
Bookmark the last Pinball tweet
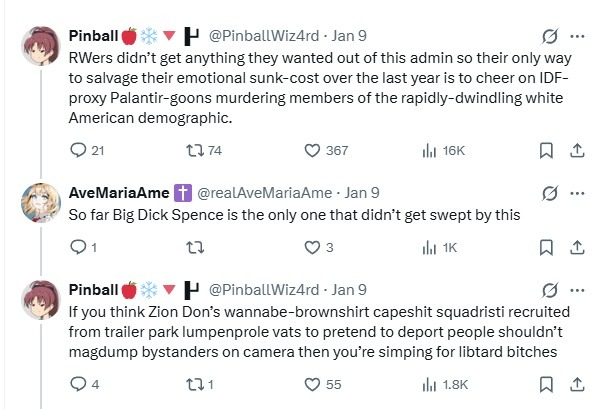tap(546, 383)
